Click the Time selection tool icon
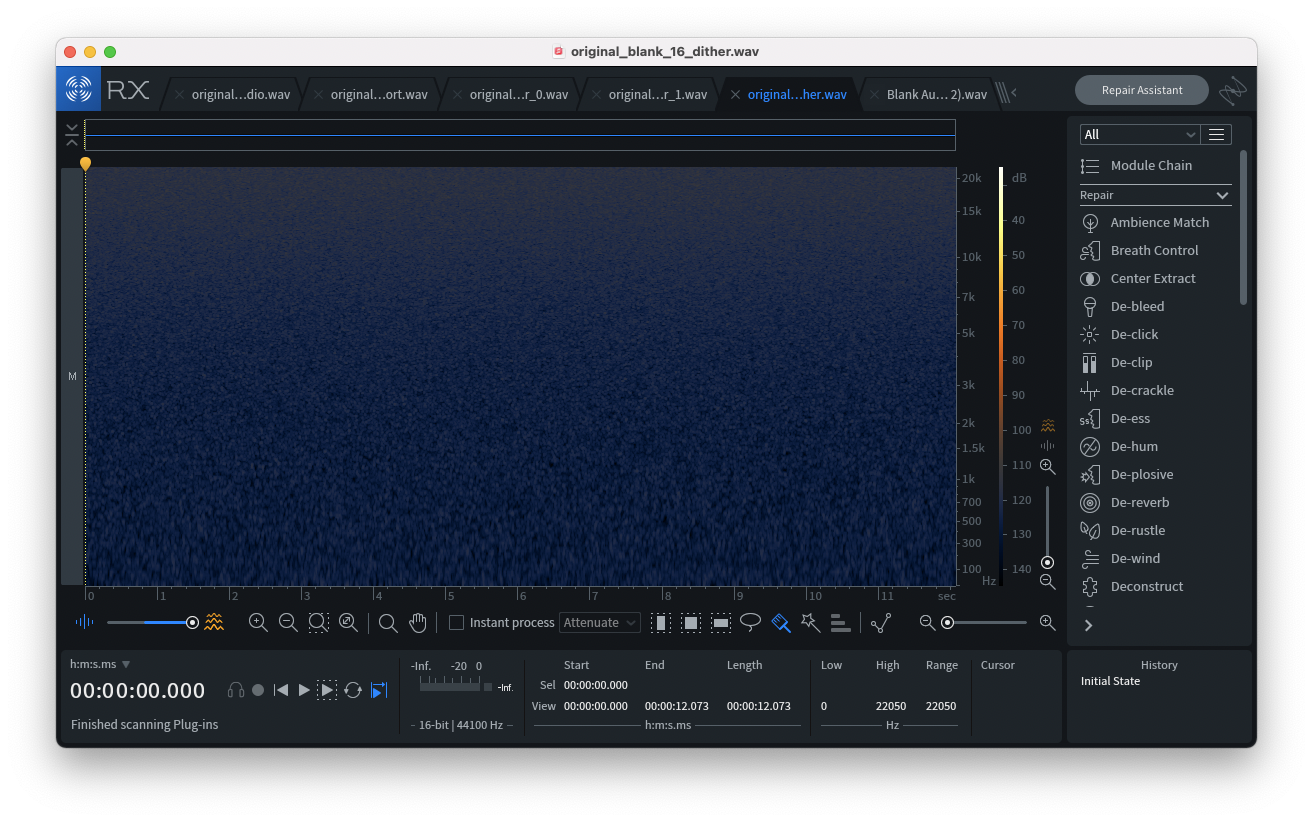The image size is (1313, 822). coord(660,623)
